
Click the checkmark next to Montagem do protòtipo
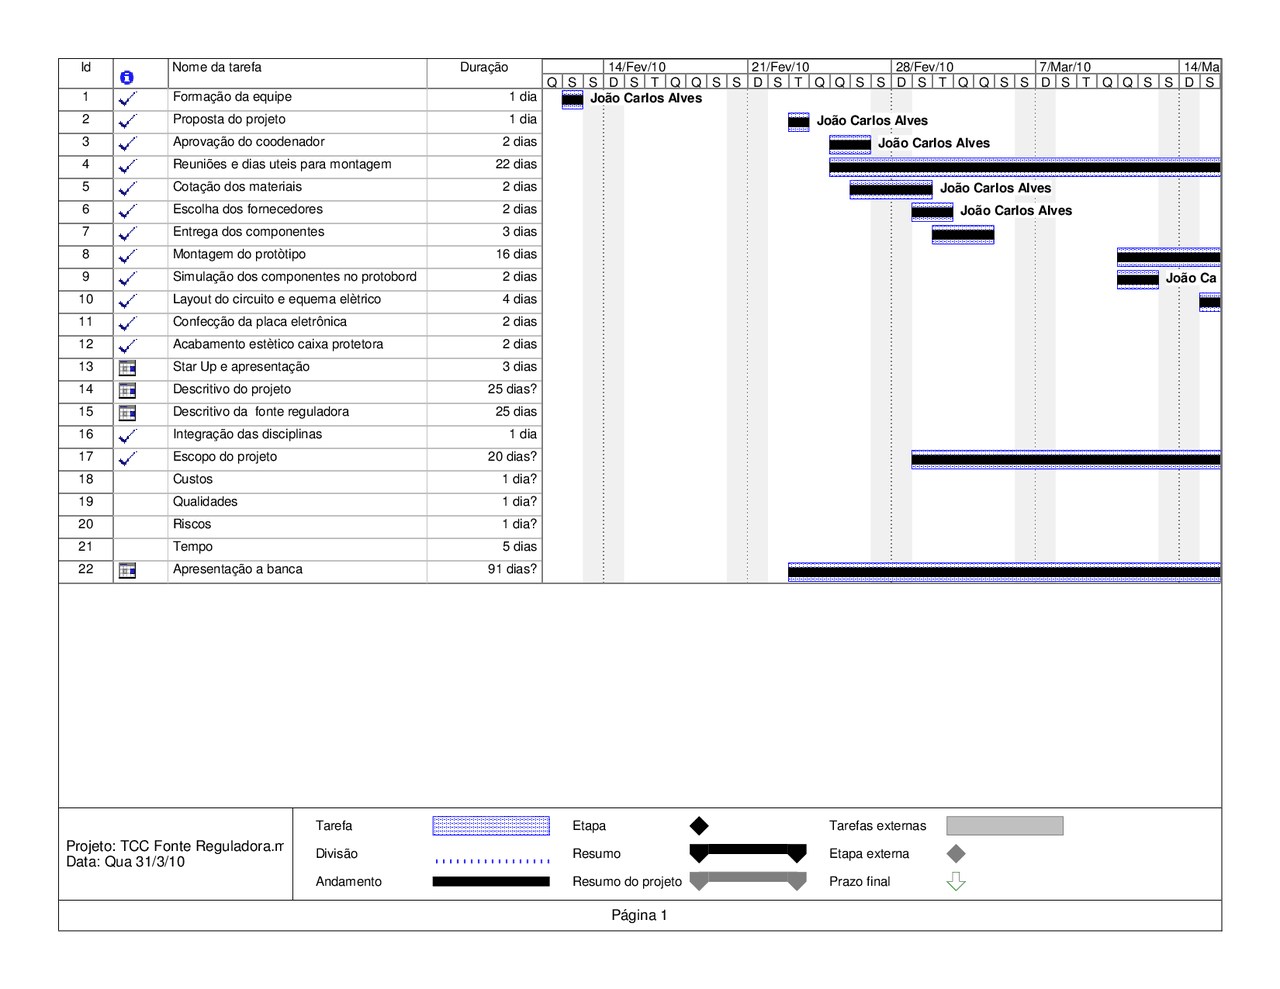pos(128,254)
